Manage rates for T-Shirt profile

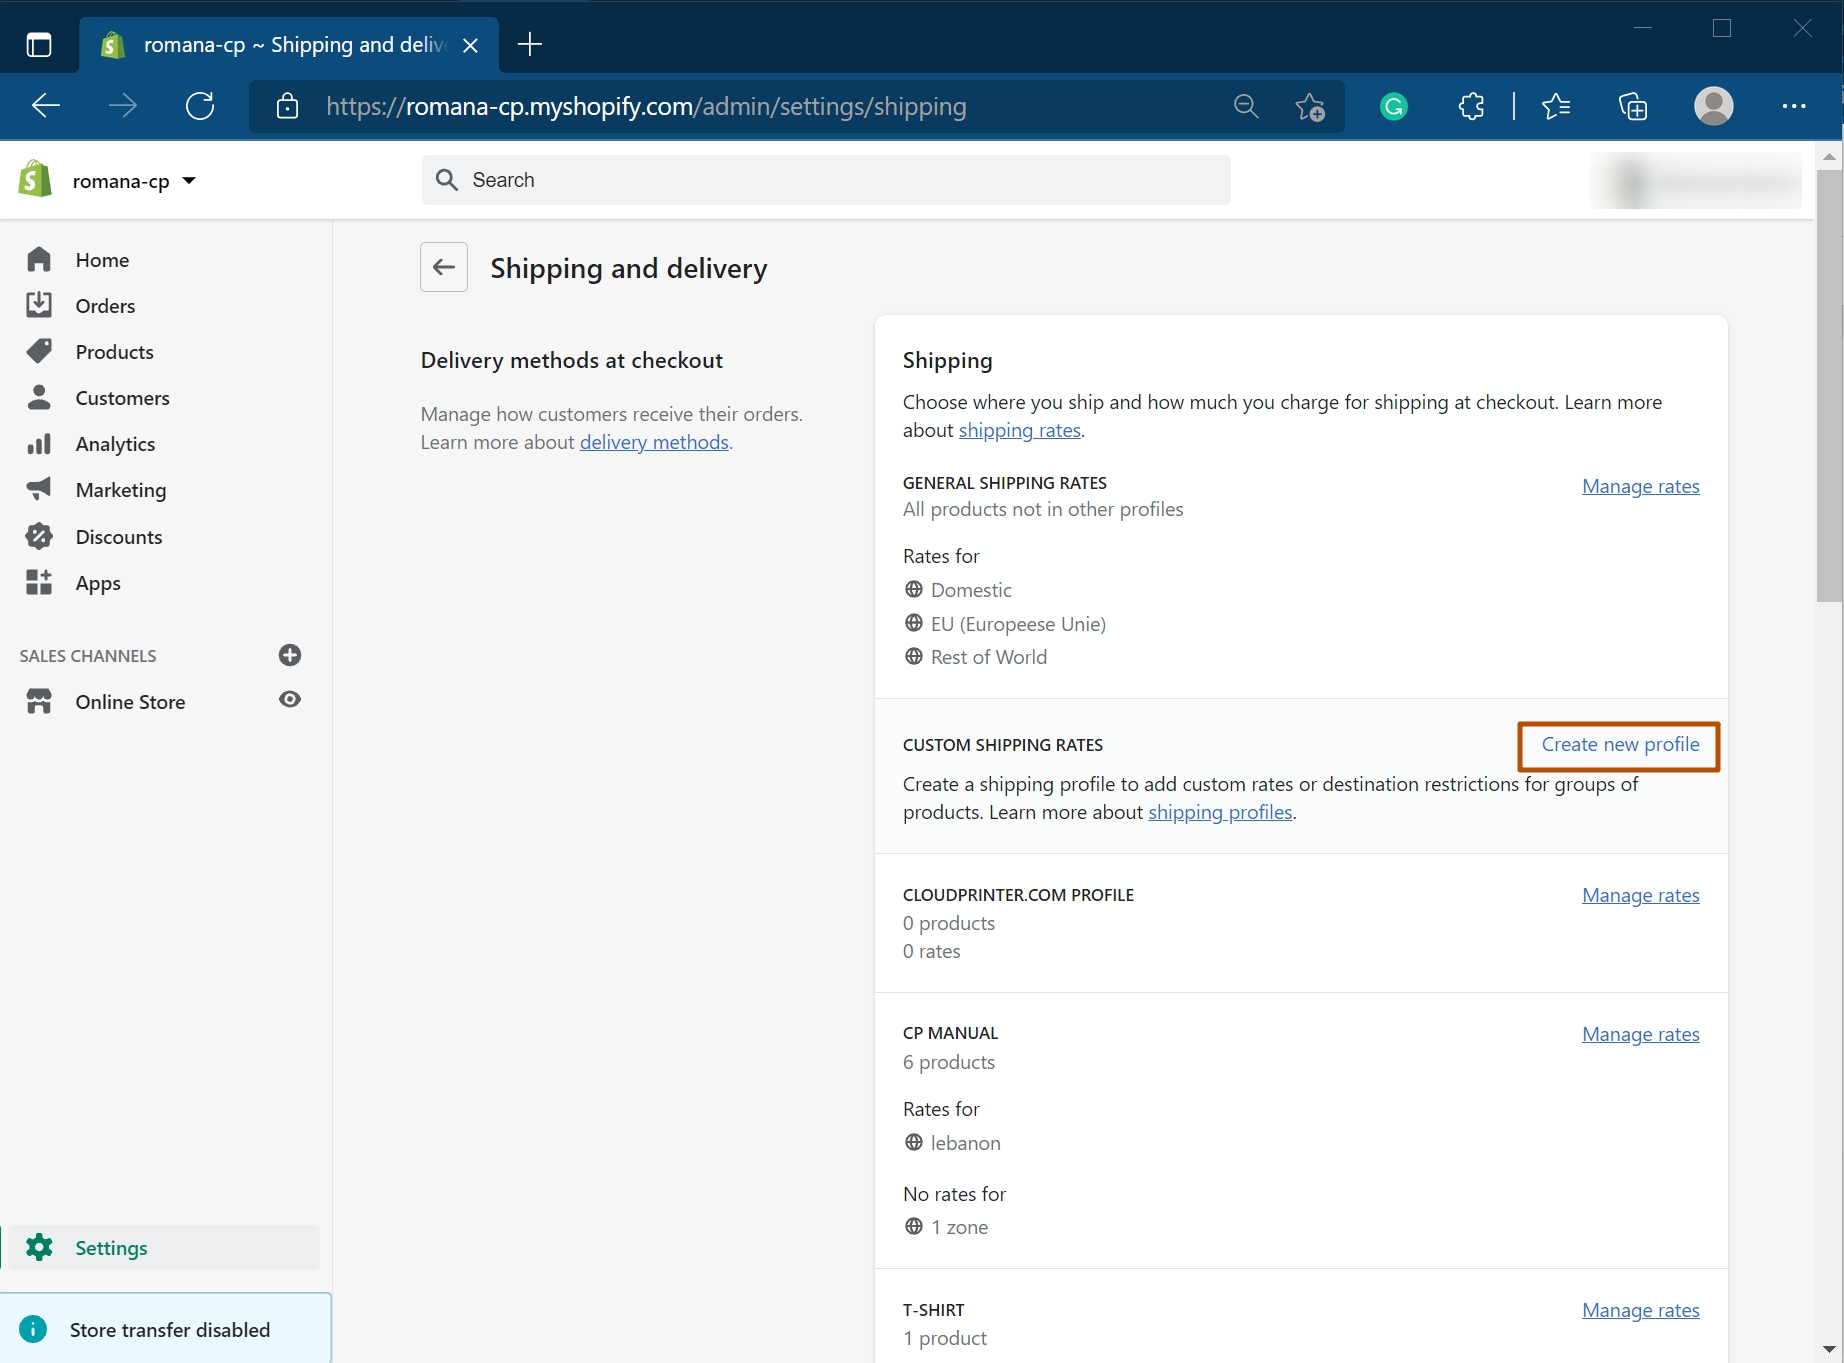1640,1310
